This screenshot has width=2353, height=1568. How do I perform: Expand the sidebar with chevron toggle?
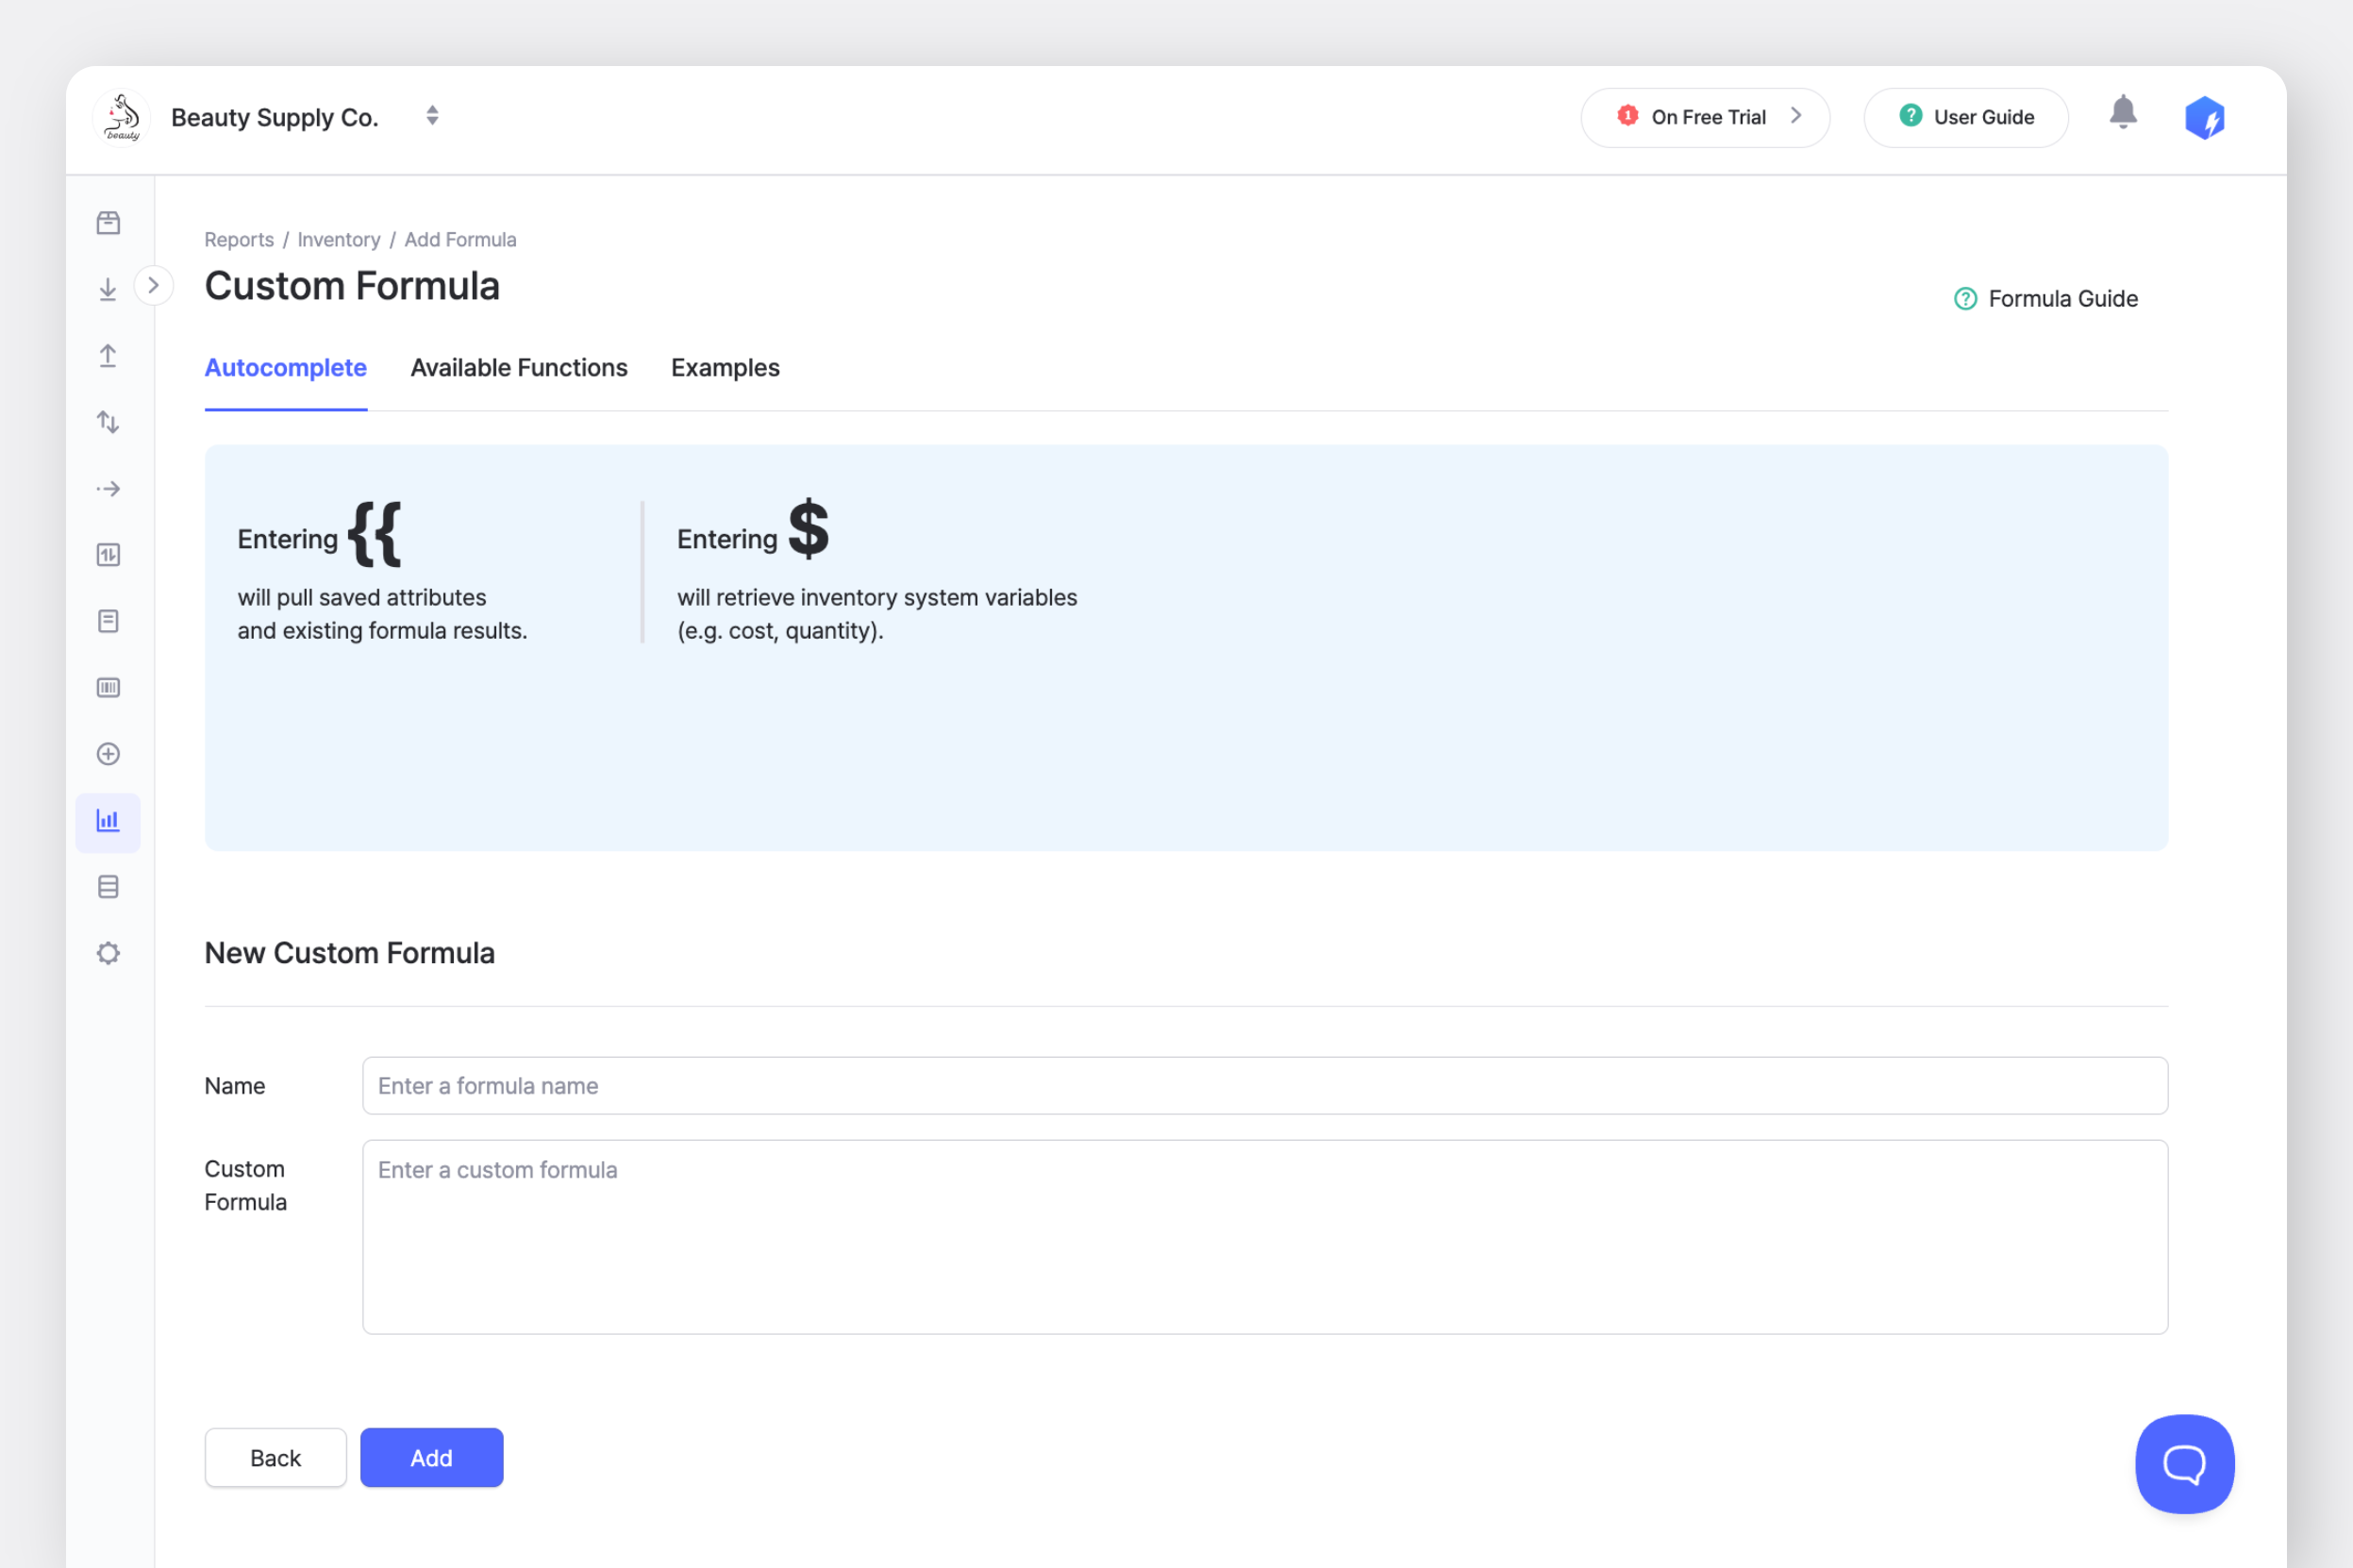(153, 286)
